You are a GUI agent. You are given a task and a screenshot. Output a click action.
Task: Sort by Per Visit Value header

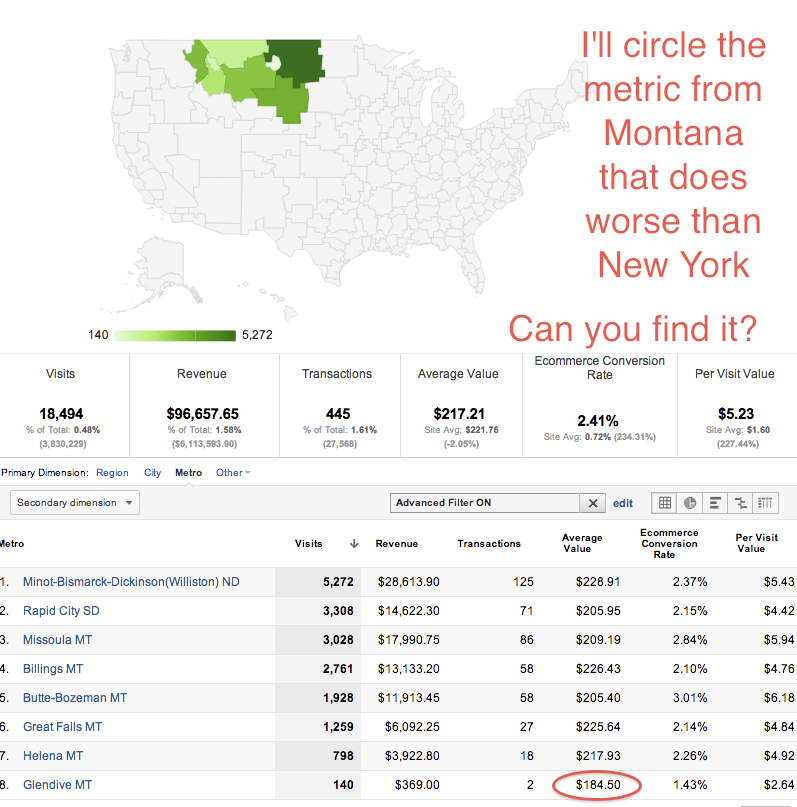click(x=756, y=543)
